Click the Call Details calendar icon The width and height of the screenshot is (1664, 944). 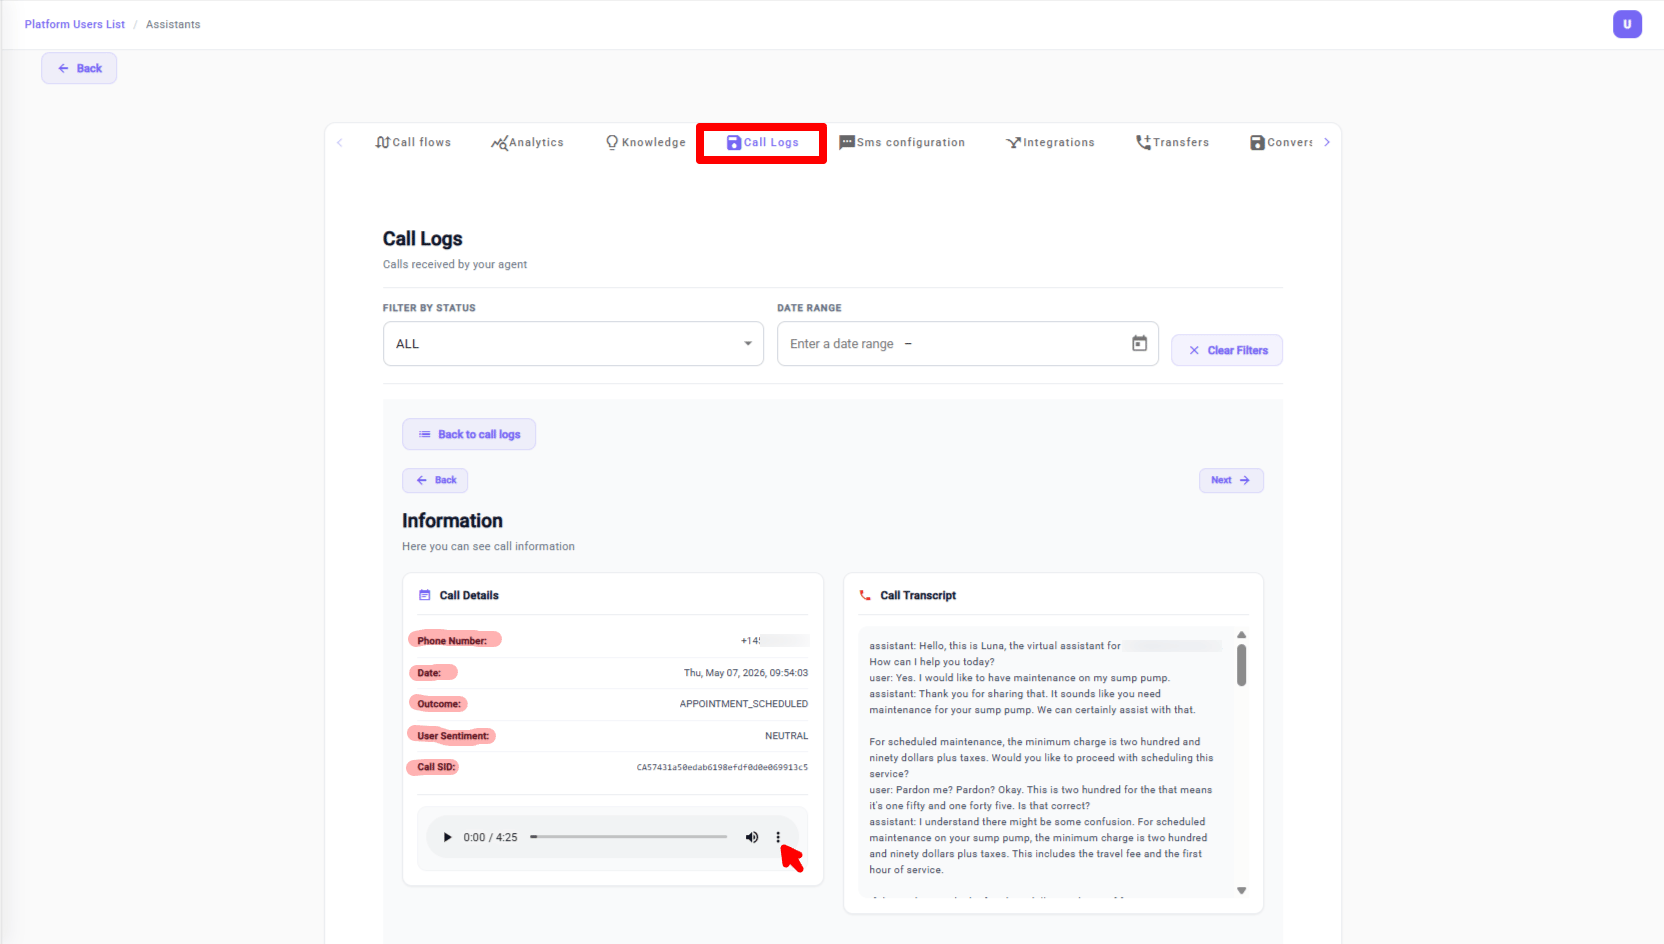click(x=424, y=595)
